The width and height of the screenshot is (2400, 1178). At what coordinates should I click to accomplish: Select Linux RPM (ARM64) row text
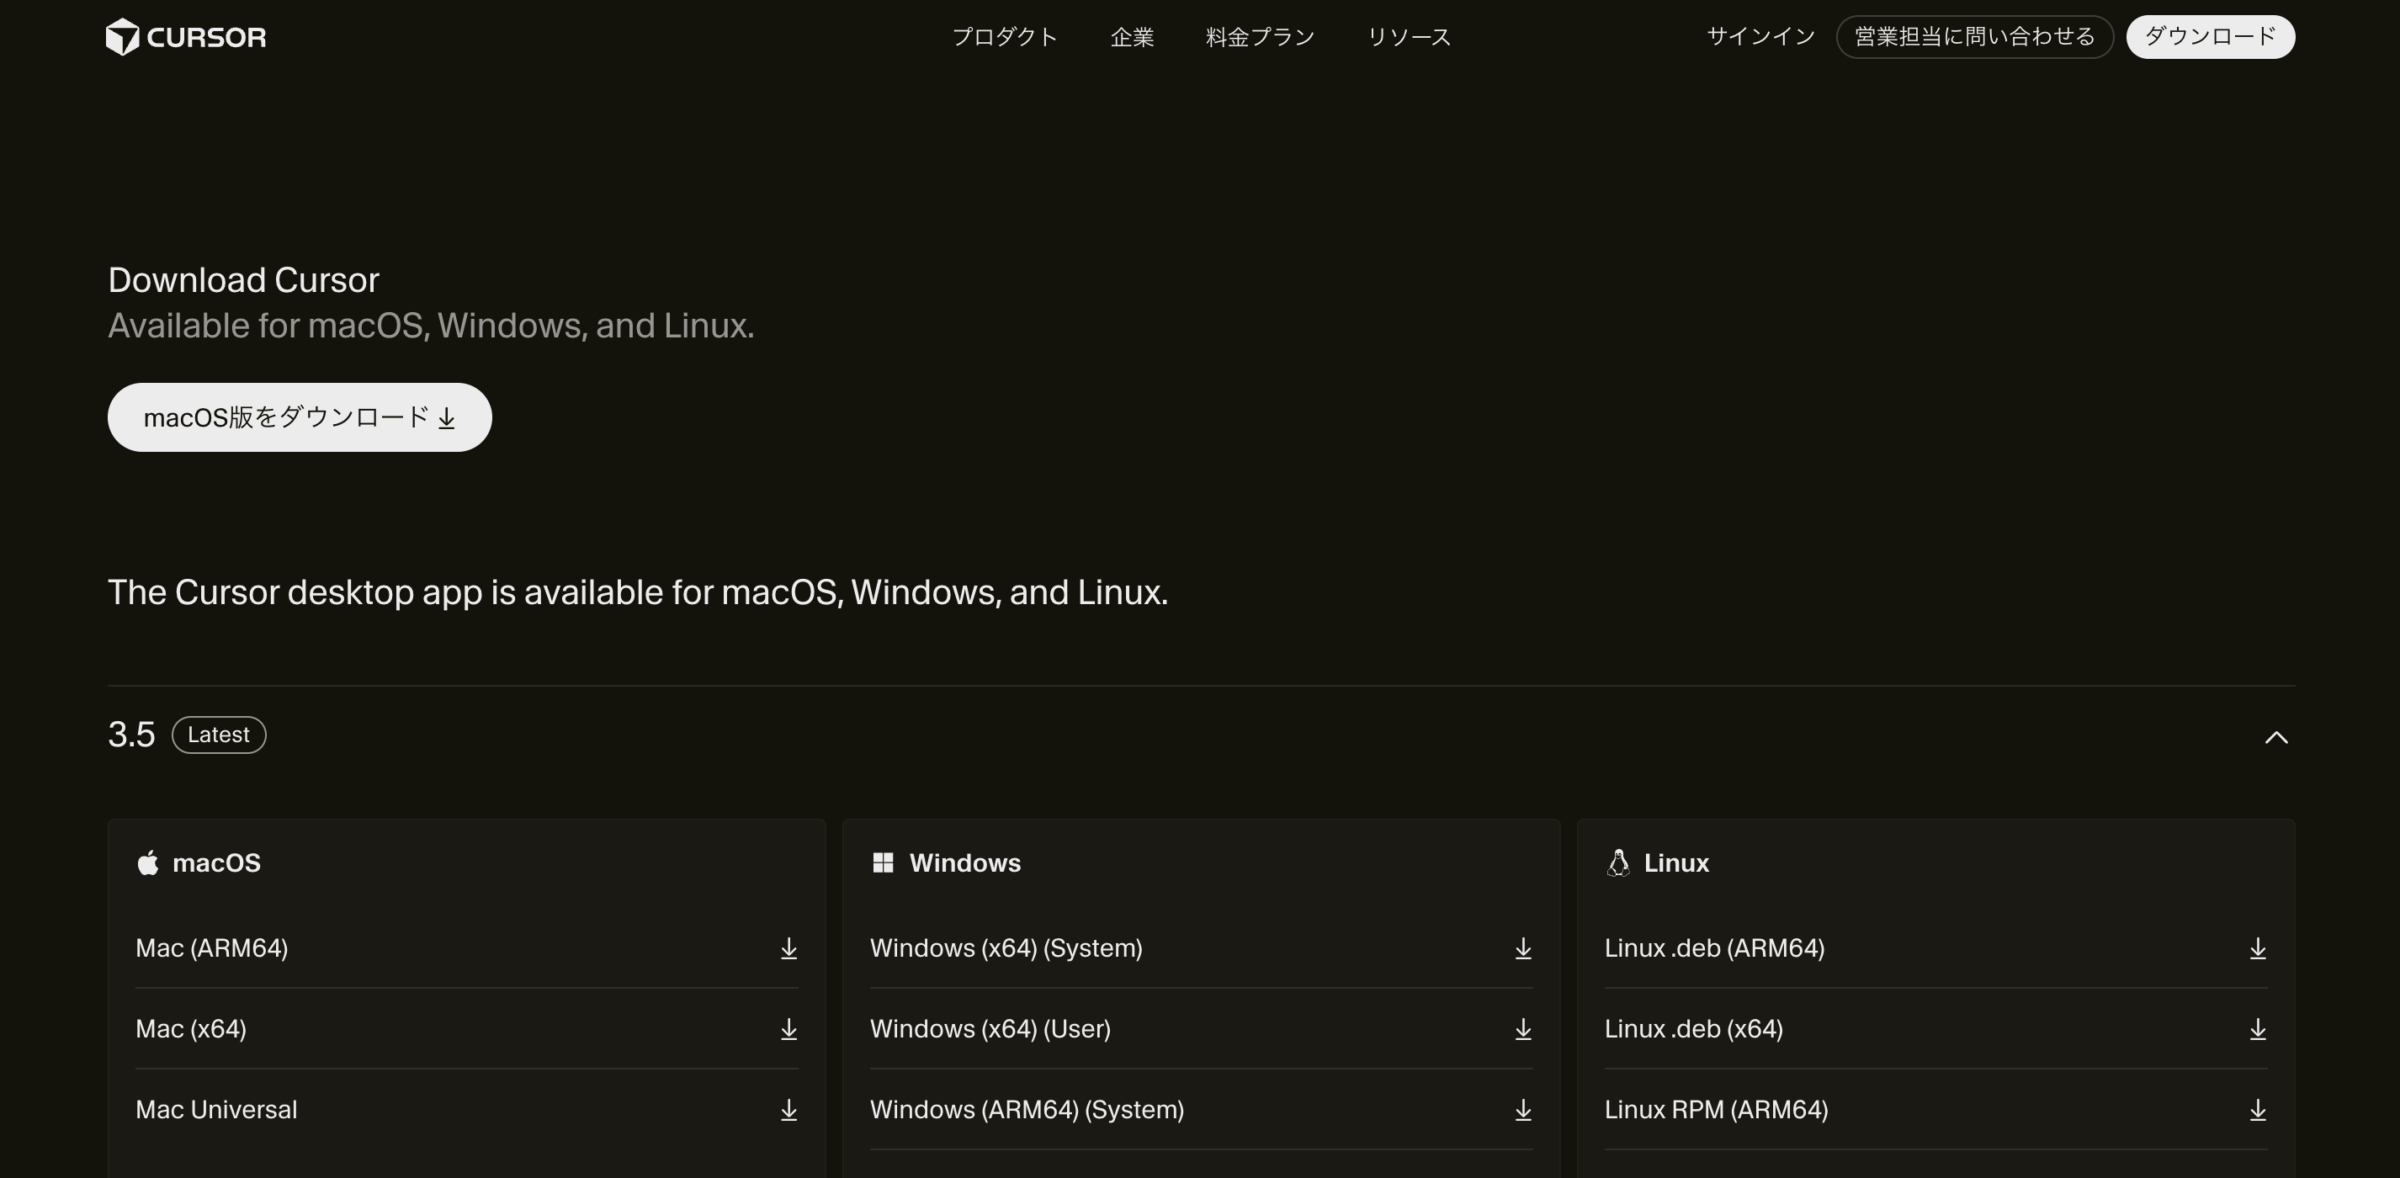click(x=1716, y=1110)
